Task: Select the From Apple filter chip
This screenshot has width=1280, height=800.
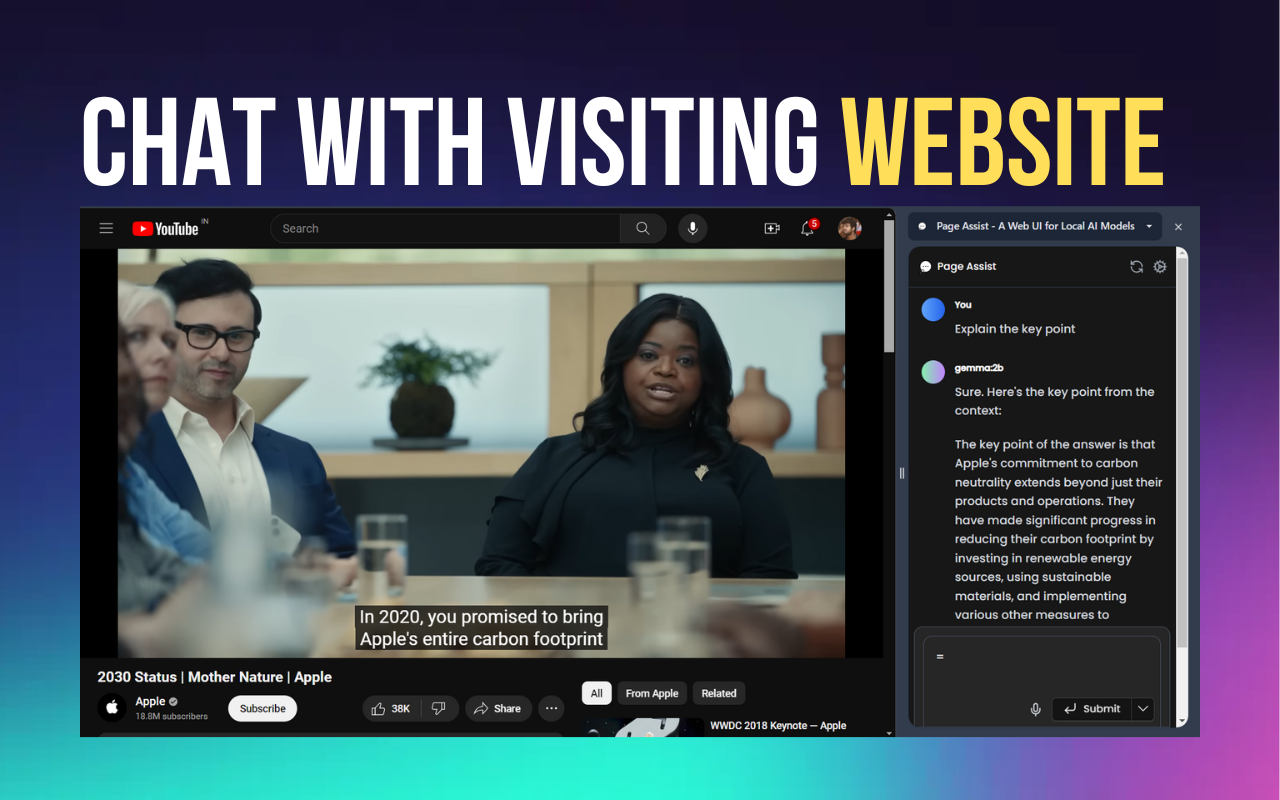Action: click(x=652, y=693)
